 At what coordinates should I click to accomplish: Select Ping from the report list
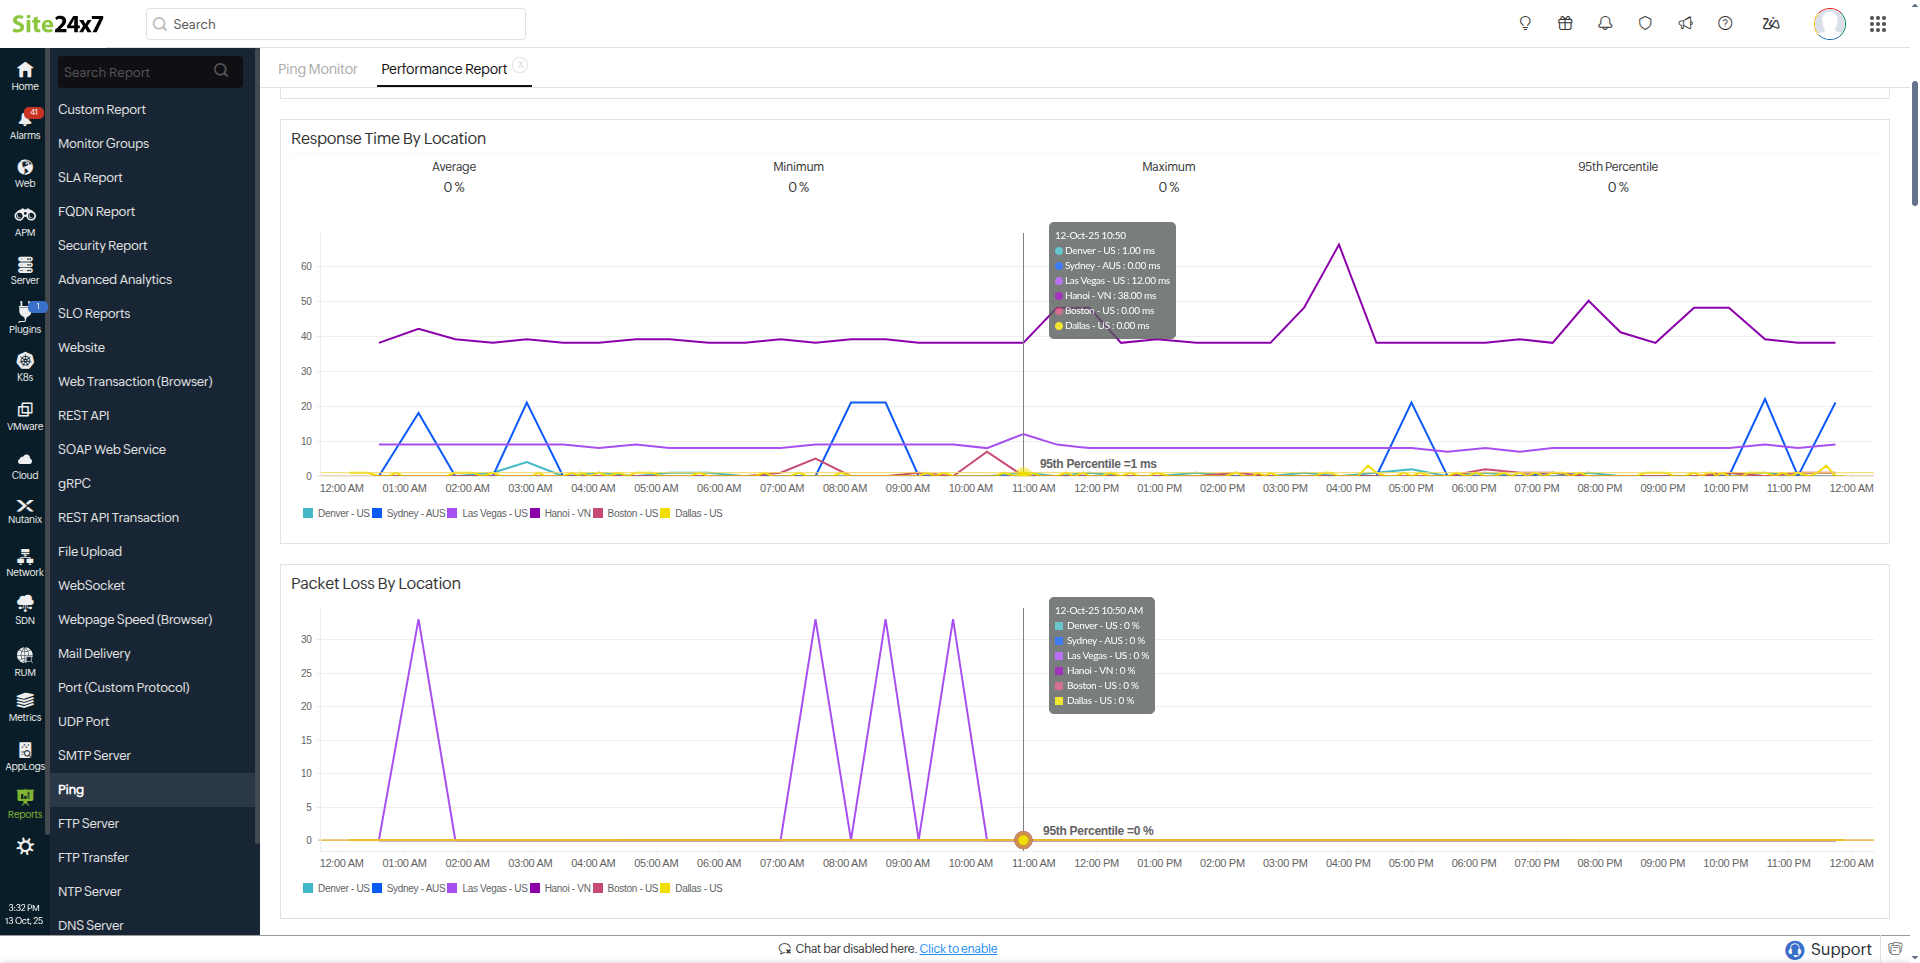pyautogui.click(x=70, y=790)
